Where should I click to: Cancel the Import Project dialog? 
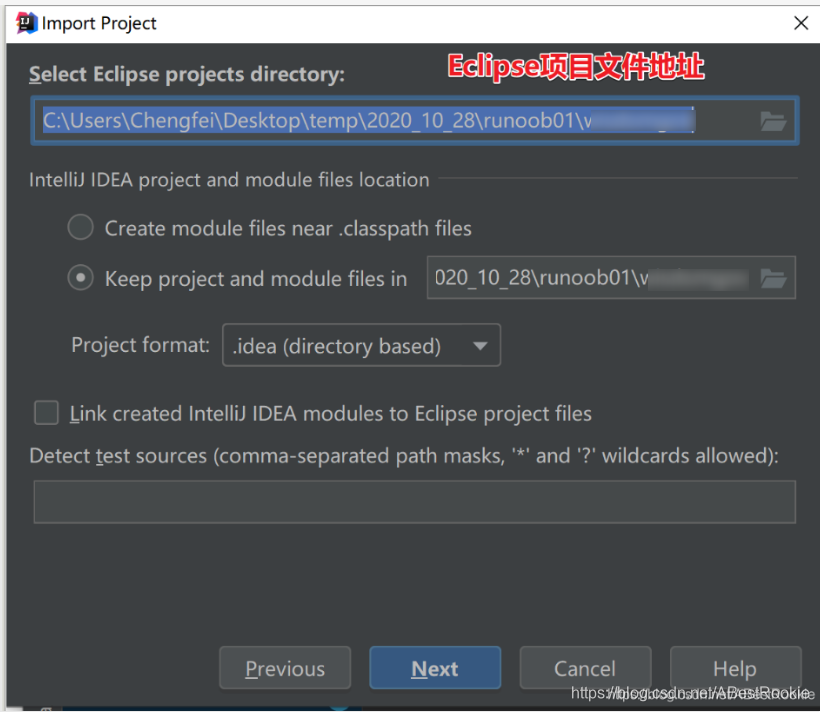click(x=585, y=668)
